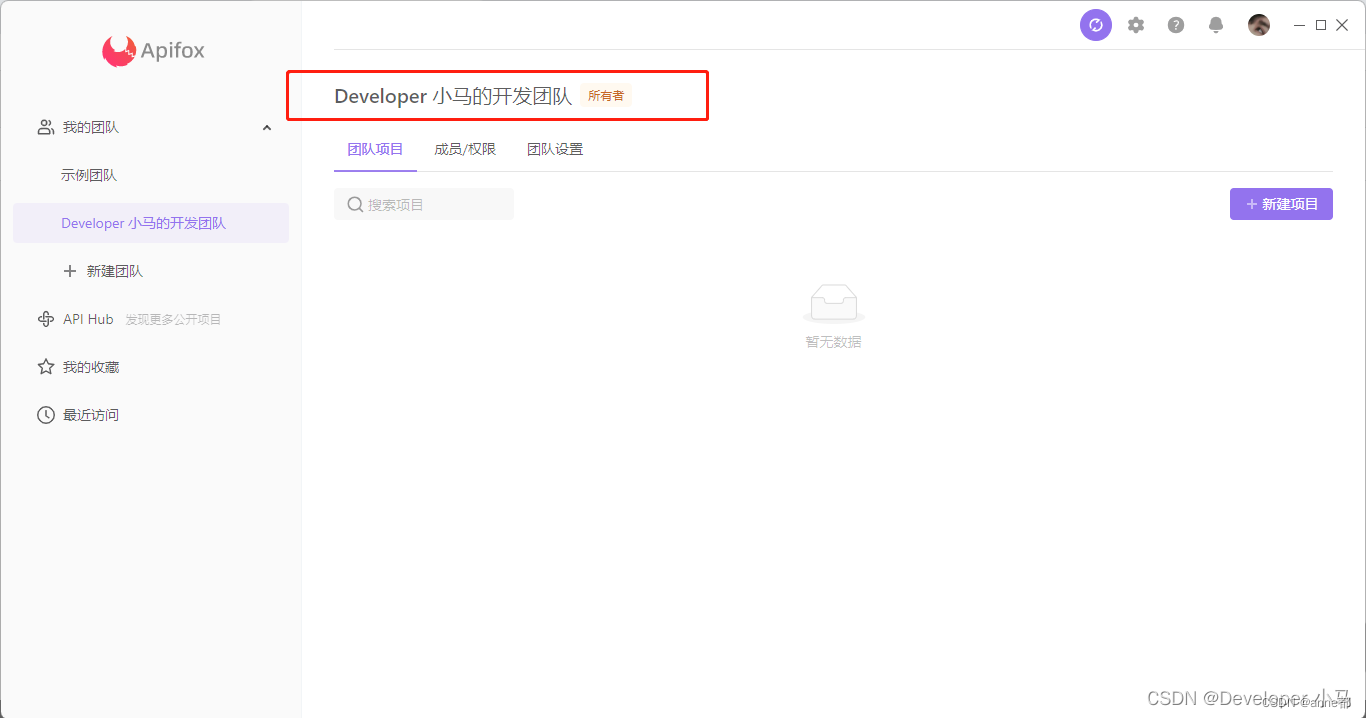Viewport: 1366px width, 718px height.
Task: Open help via question mark icon
Action: tap(1176, 25)
